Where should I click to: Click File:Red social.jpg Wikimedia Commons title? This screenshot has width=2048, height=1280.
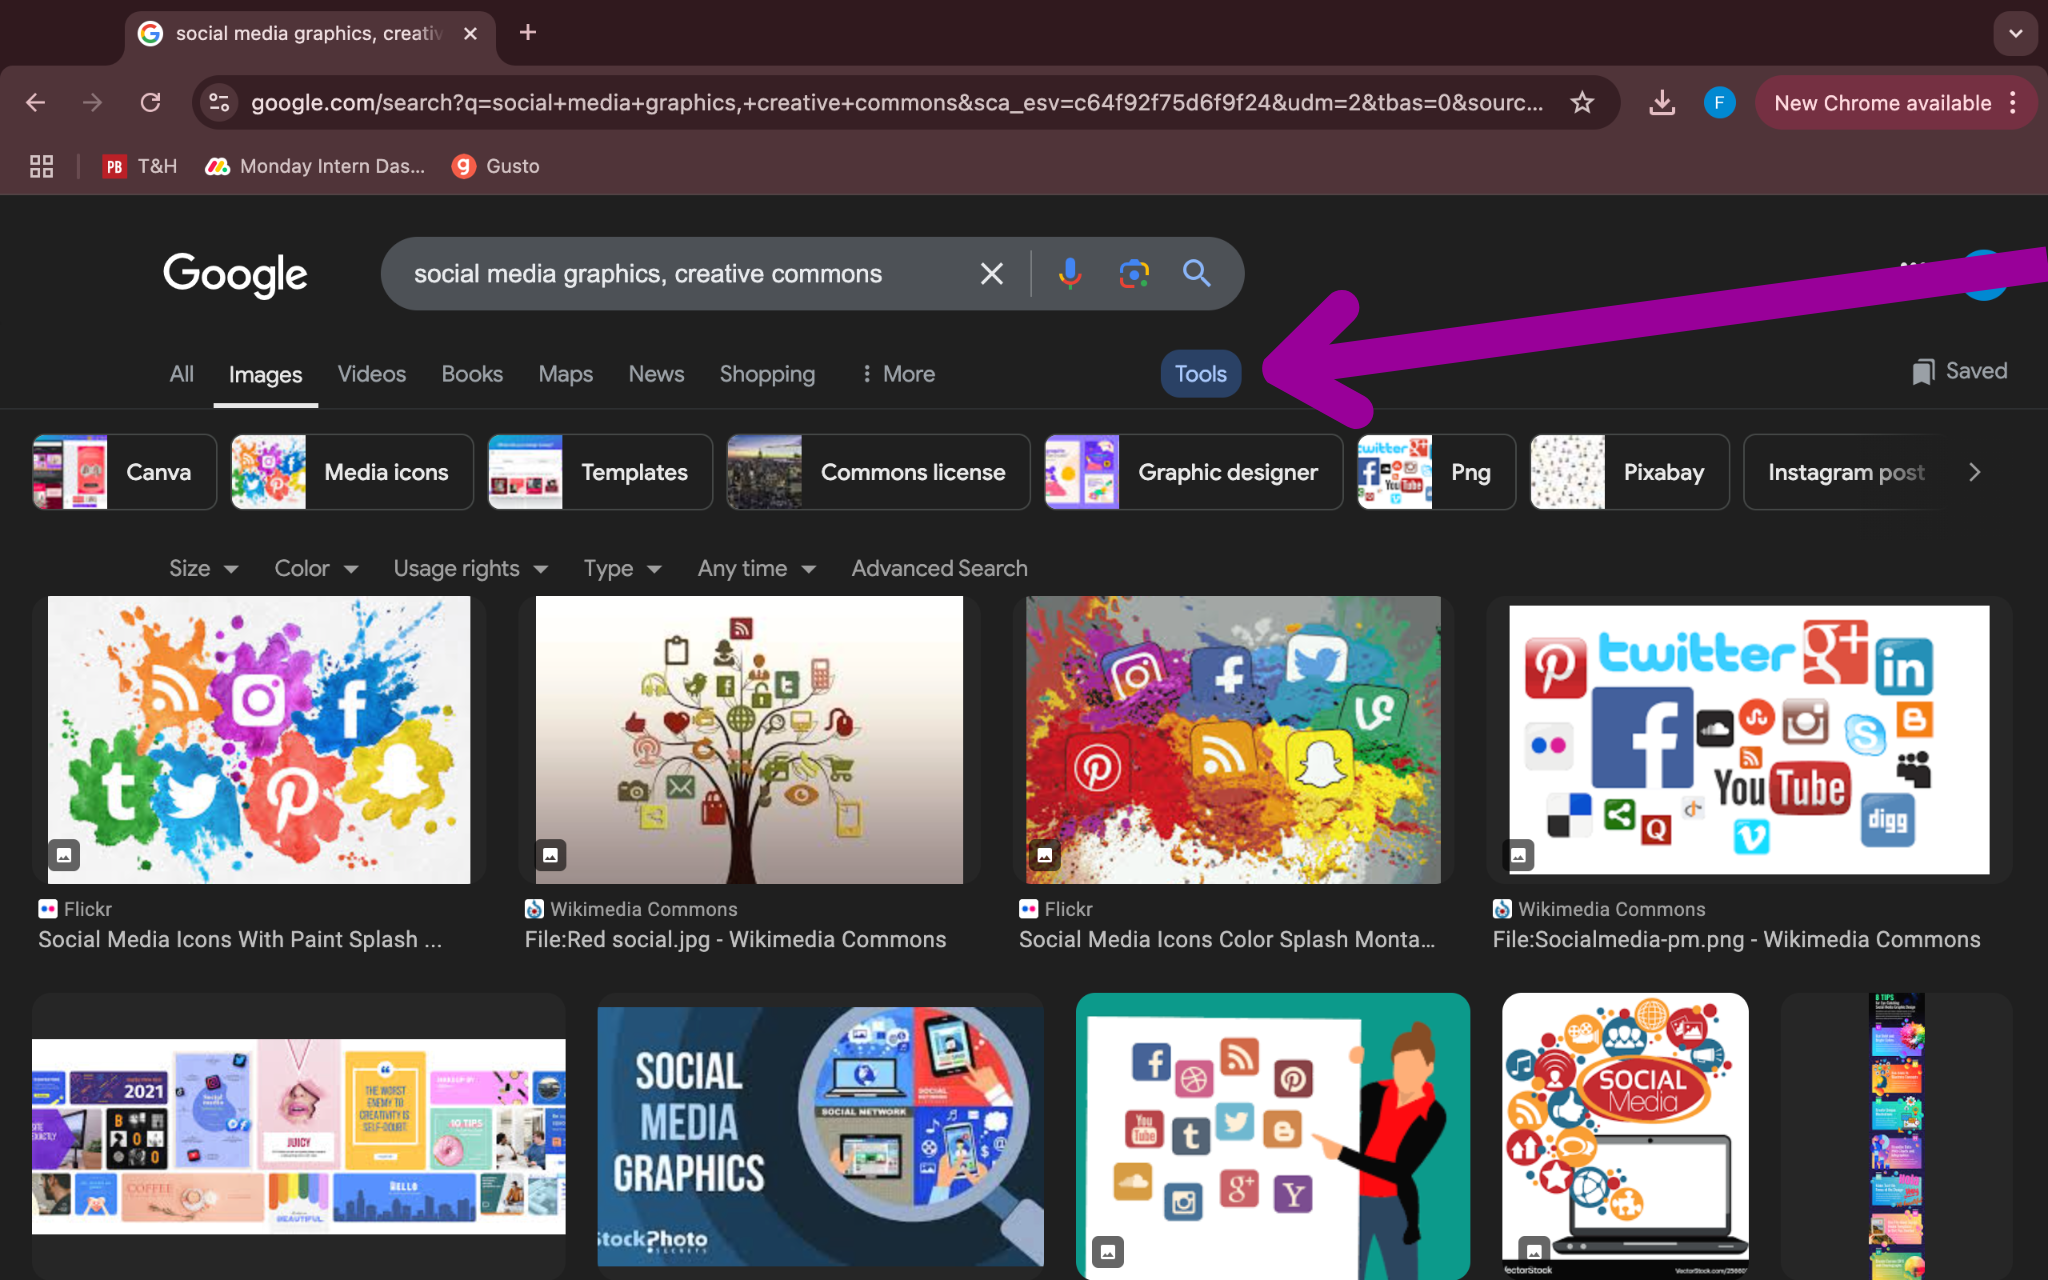point(735,939)
